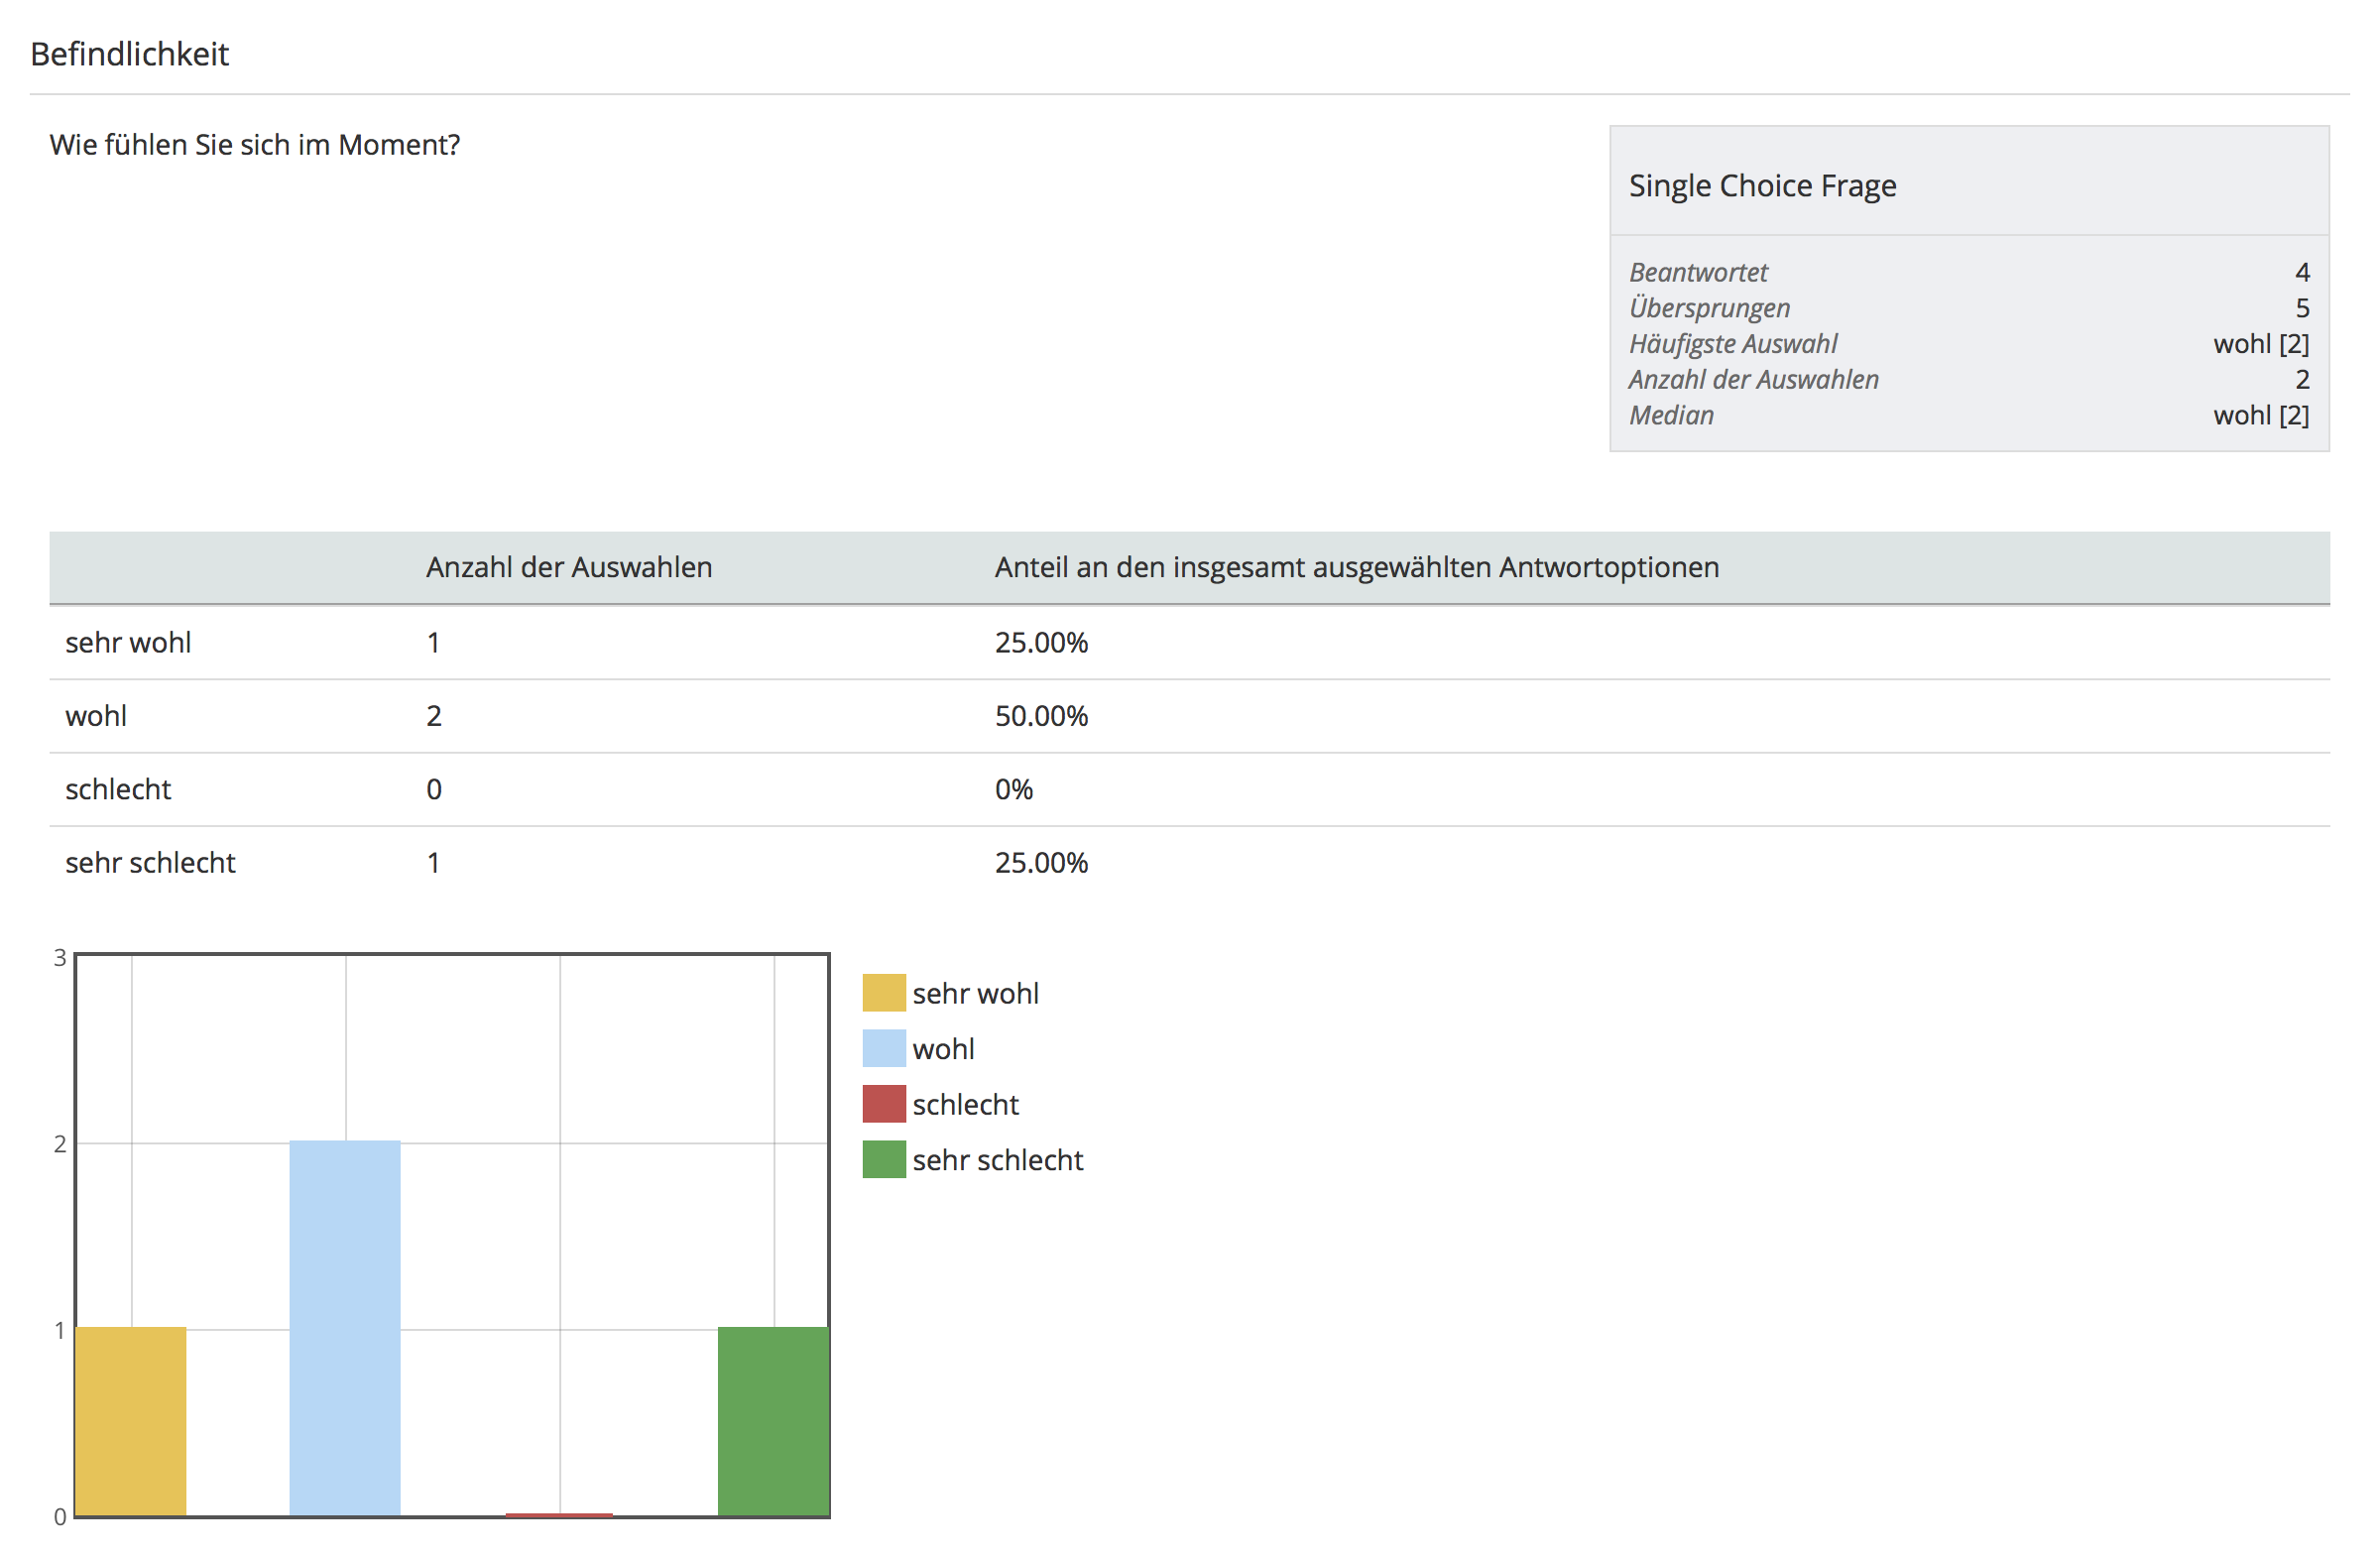Viewport: 2380px width, 1557px height.
Task: Click the yellow 'sehr wohl' legend swatch
Action: 884,993
